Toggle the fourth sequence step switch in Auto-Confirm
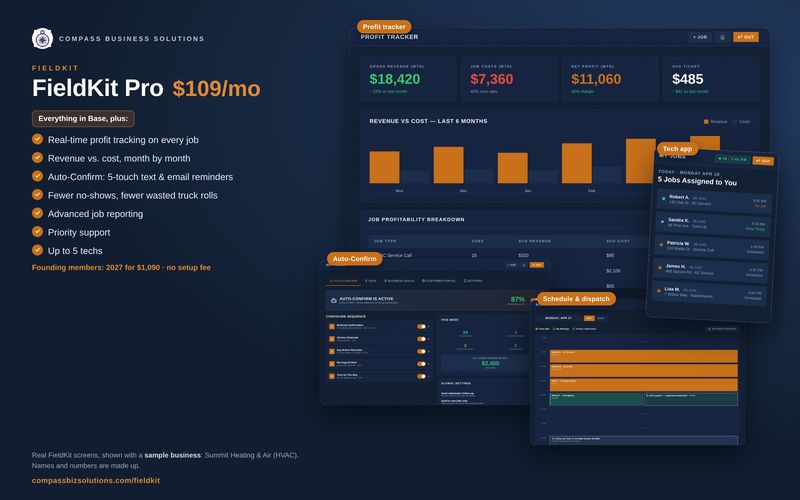800x500 pixels. (421, 364)
